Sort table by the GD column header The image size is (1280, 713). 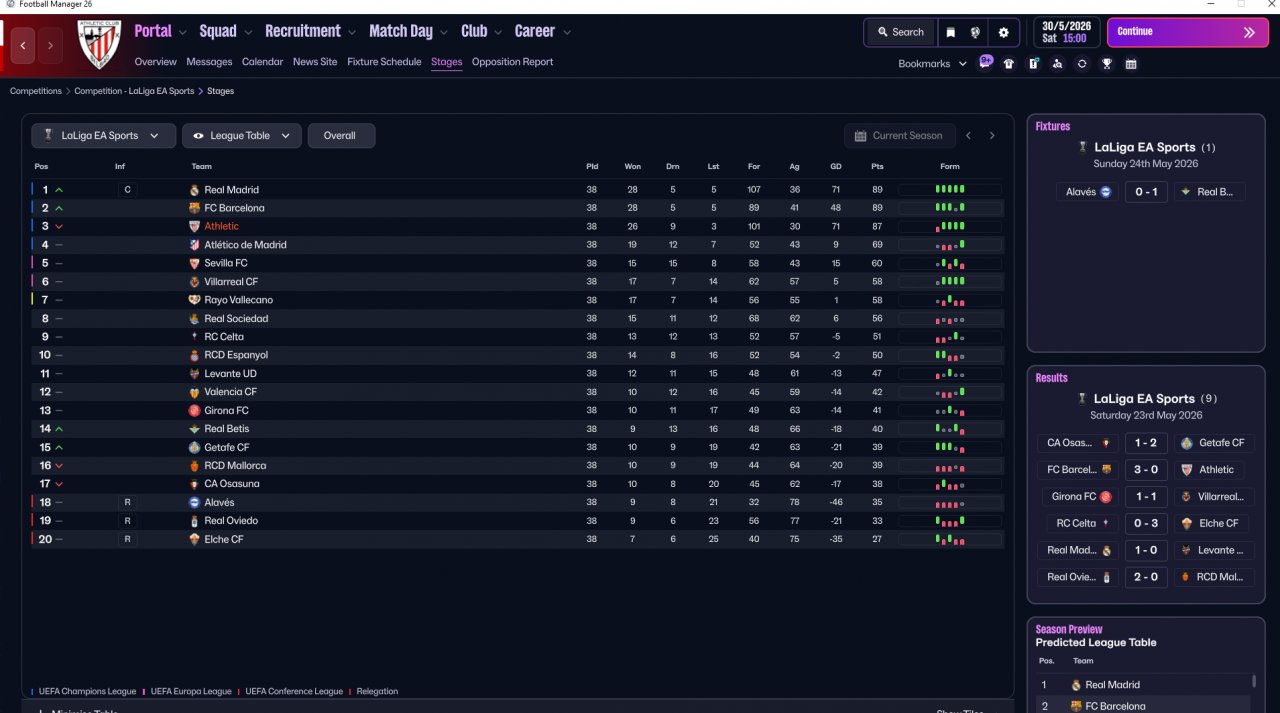(x=835, y=167)
